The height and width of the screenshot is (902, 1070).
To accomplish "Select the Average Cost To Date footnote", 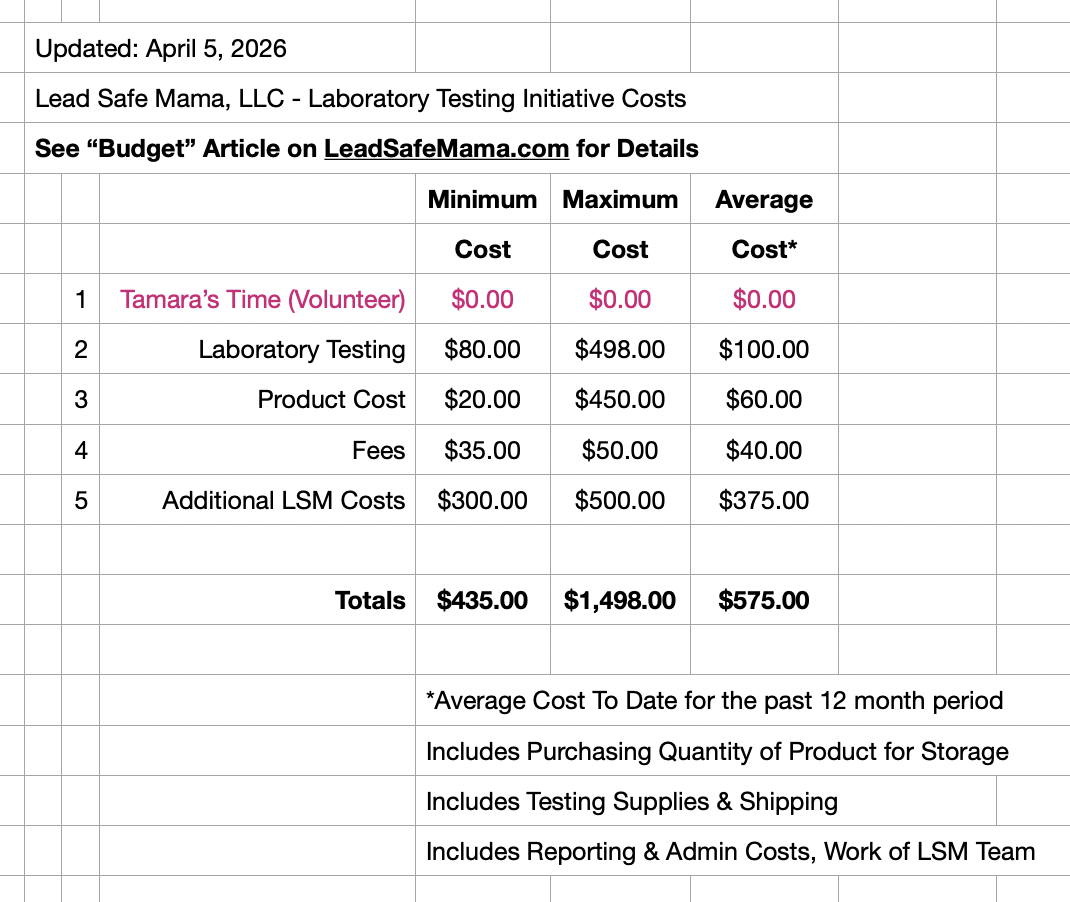I will [714, 700].
